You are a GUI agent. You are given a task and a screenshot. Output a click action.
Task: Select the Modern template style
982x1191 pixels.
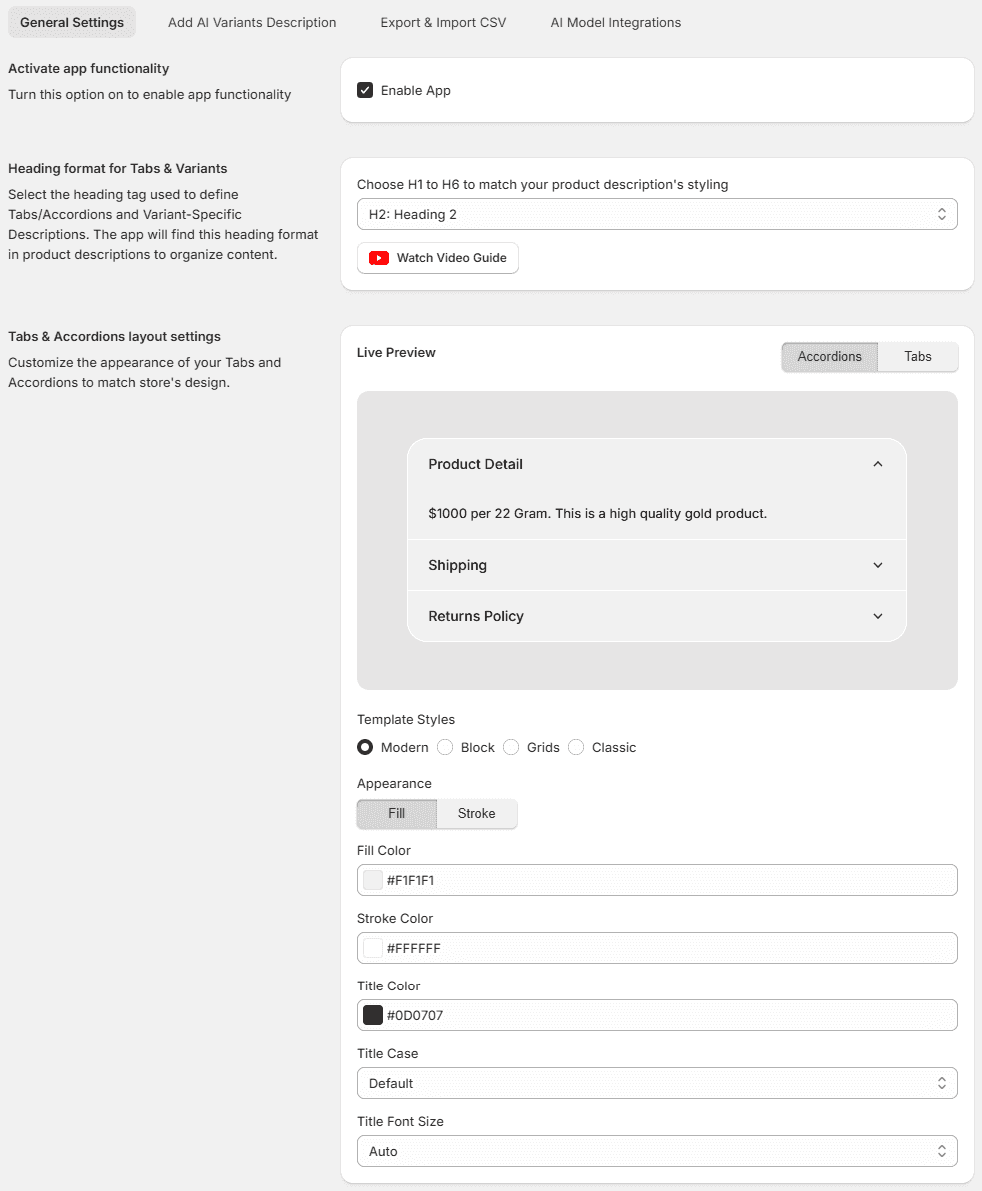[365, 747]
